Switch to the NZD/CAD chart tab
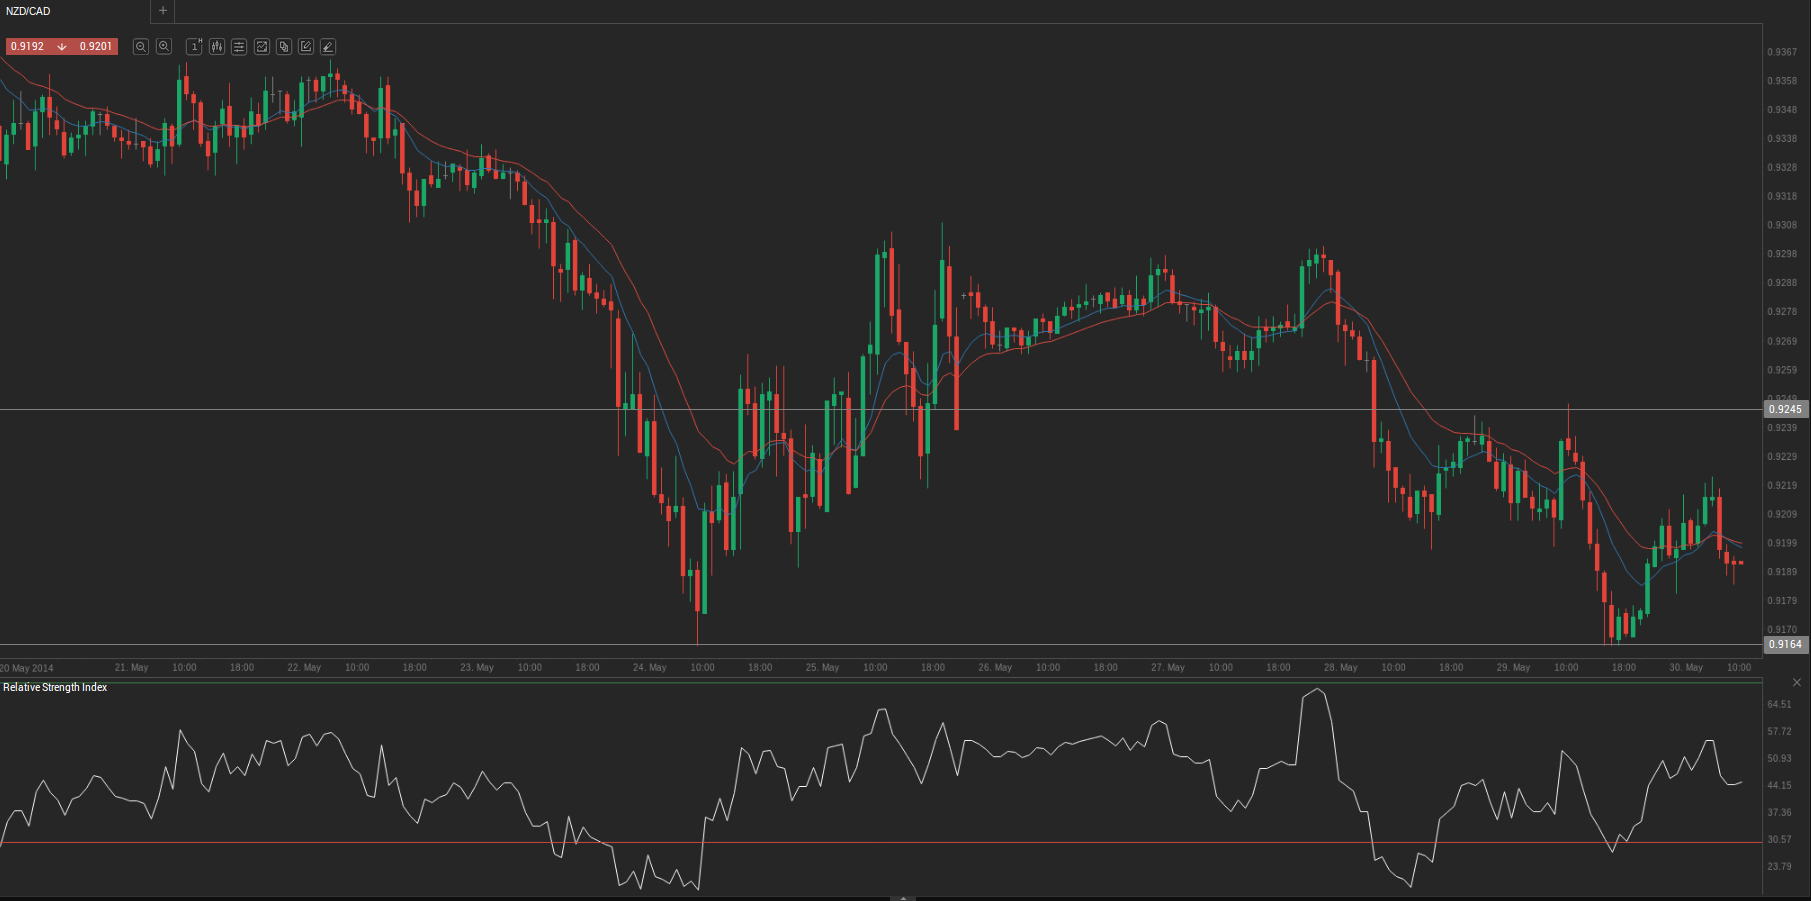Viewport: 1811px width, 901px height. (29, 11)
